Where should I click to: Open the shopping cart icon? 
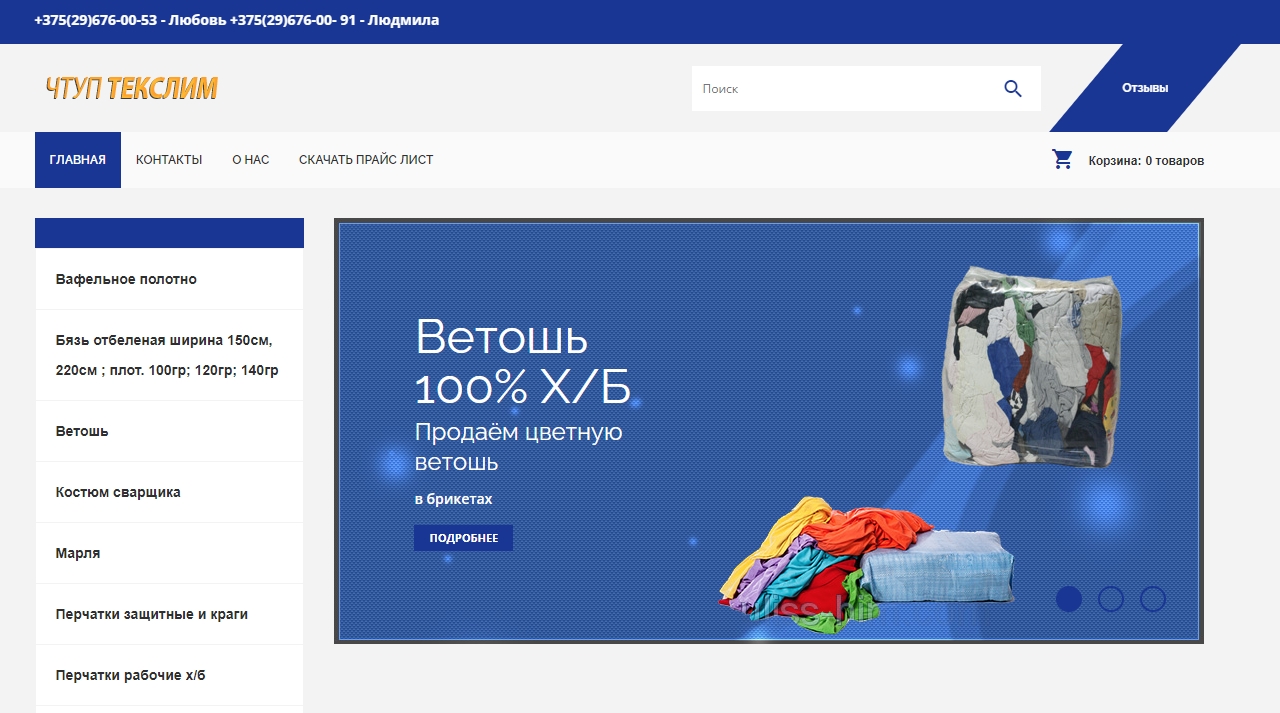(1062, 159)
